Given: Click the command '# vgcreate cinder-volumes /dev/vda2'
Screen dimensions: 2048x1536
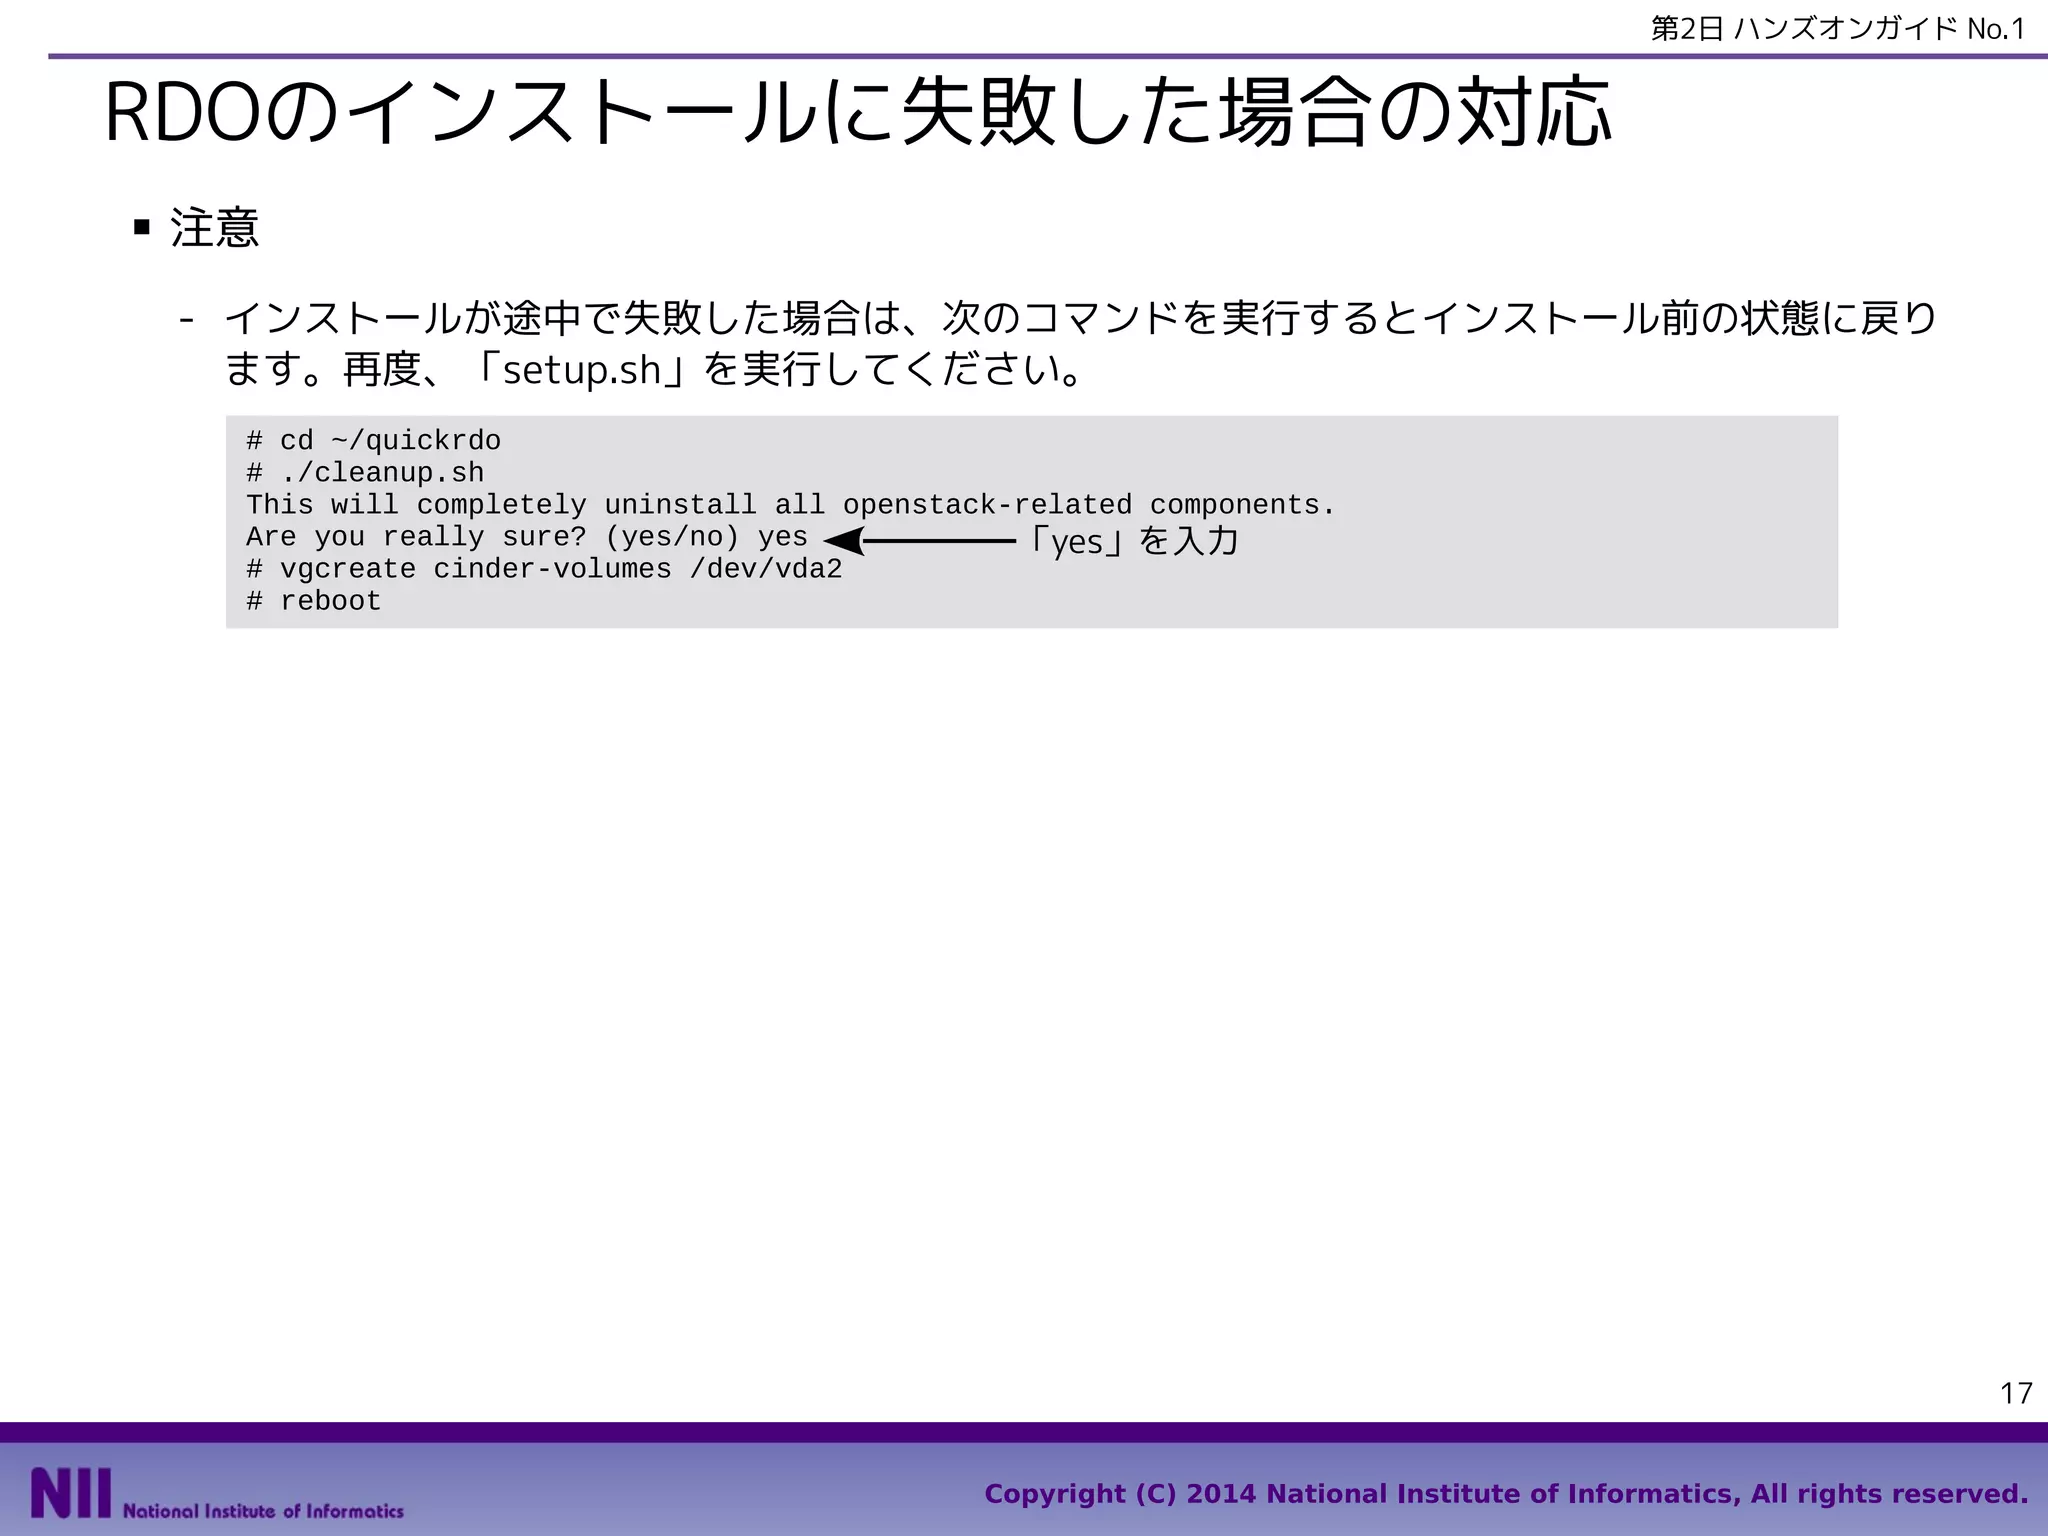Looking at the screenshot, I should click(544, 569).
